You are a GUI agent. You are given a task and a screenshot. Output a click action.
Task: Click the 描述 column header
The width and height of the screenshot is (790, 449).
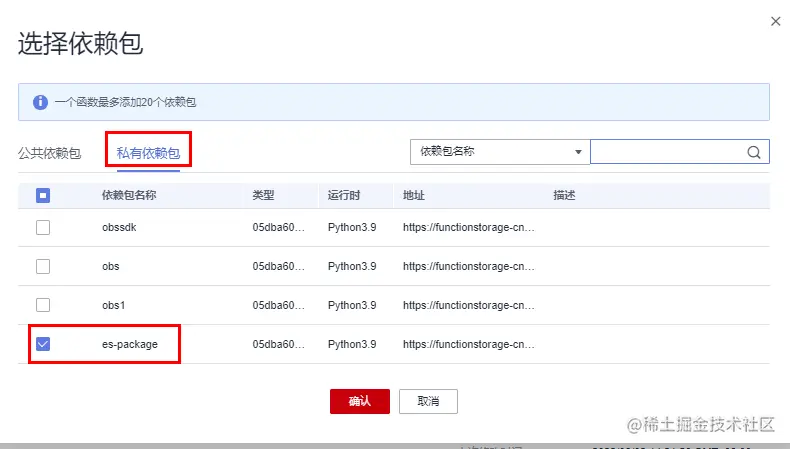pyautogui.click(x=564, y=196)
